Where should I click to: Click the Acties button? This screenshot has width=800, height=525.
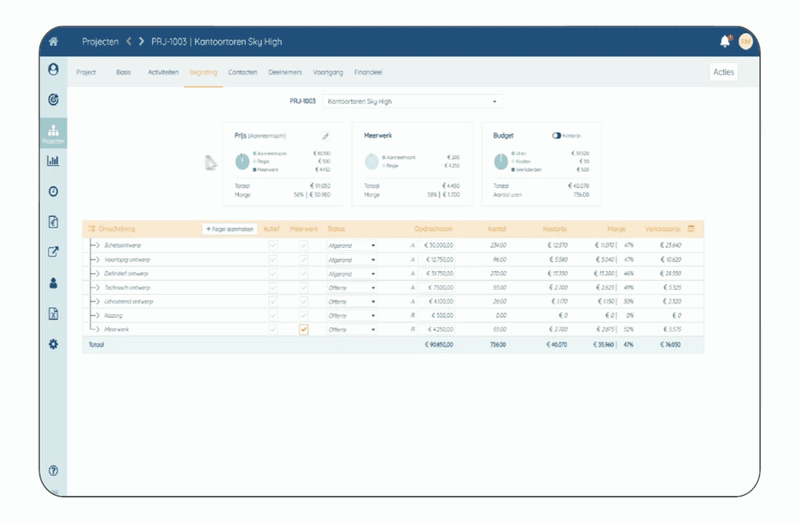(x=723, y=73)
